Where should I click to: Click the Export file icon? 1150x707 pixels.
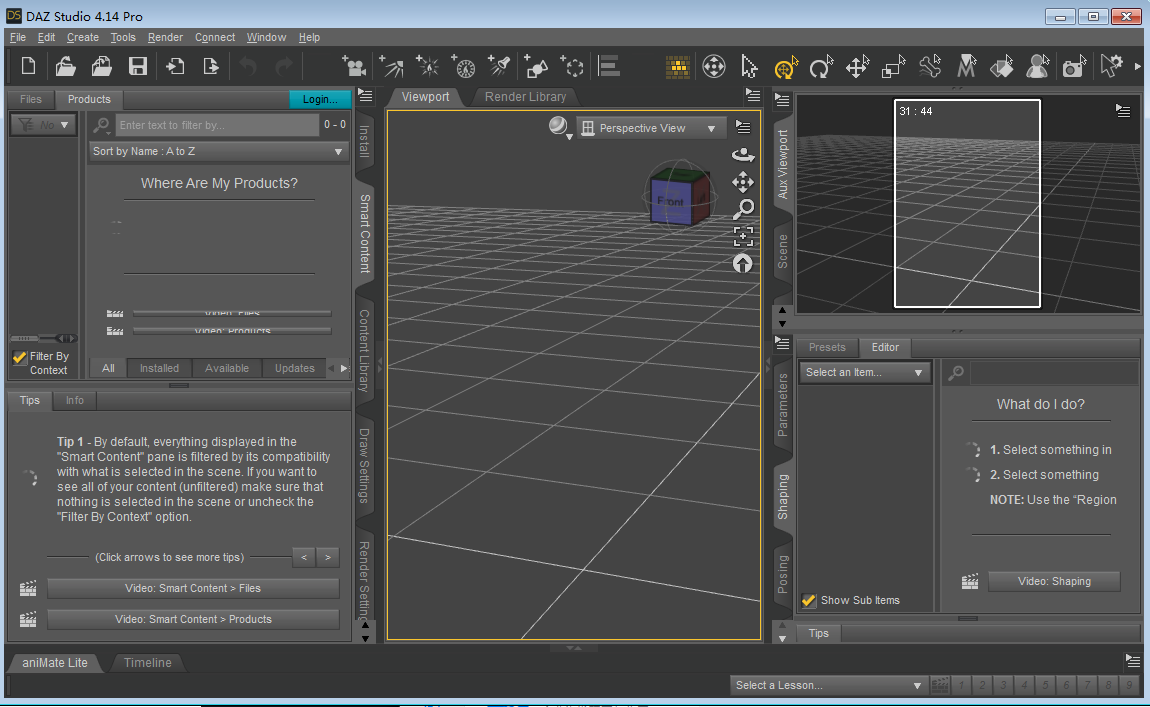click(210, 67)
